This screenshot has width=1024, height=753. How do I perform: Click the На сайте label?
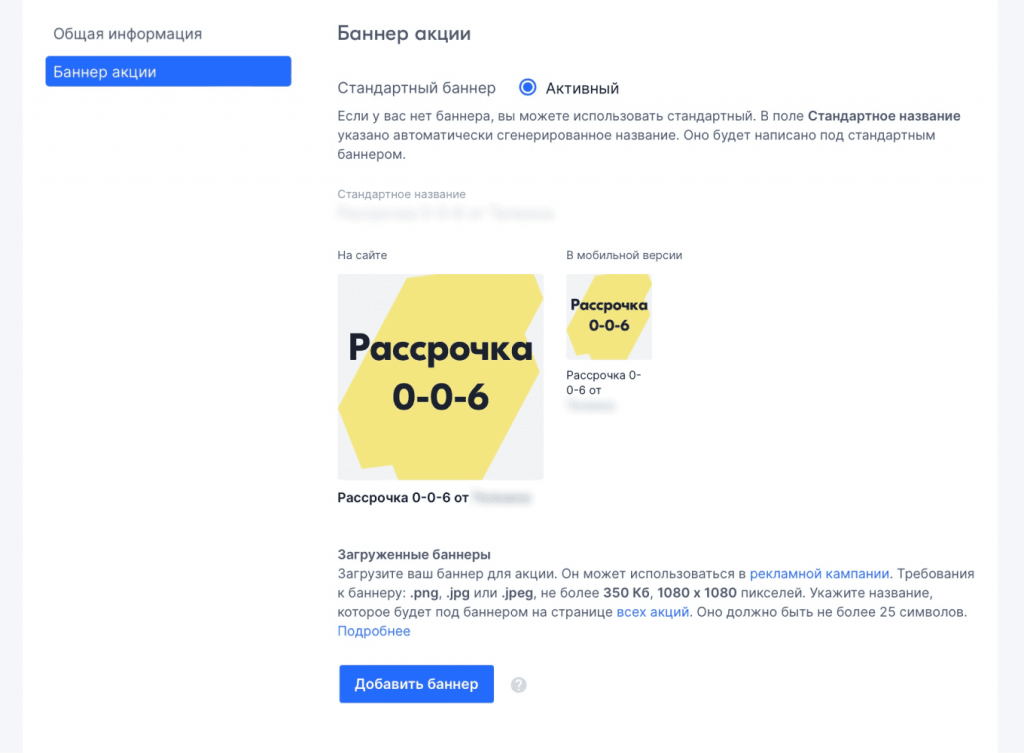(362, 255)
